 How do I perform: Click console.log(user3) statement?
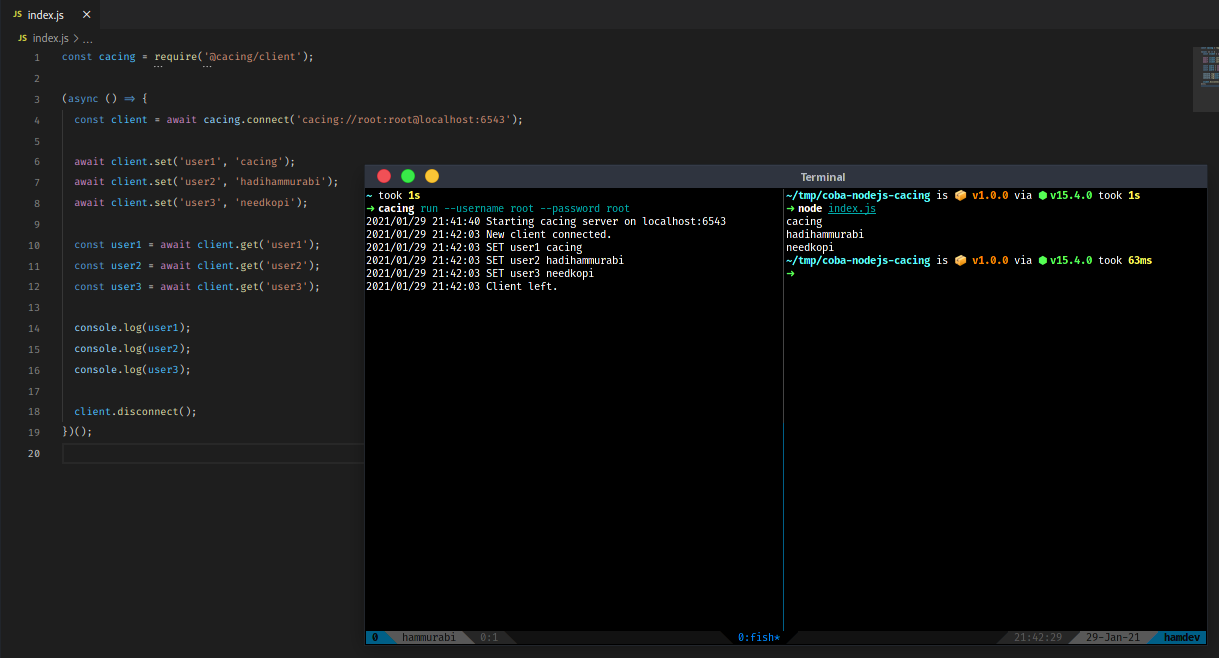click(132, 370)
